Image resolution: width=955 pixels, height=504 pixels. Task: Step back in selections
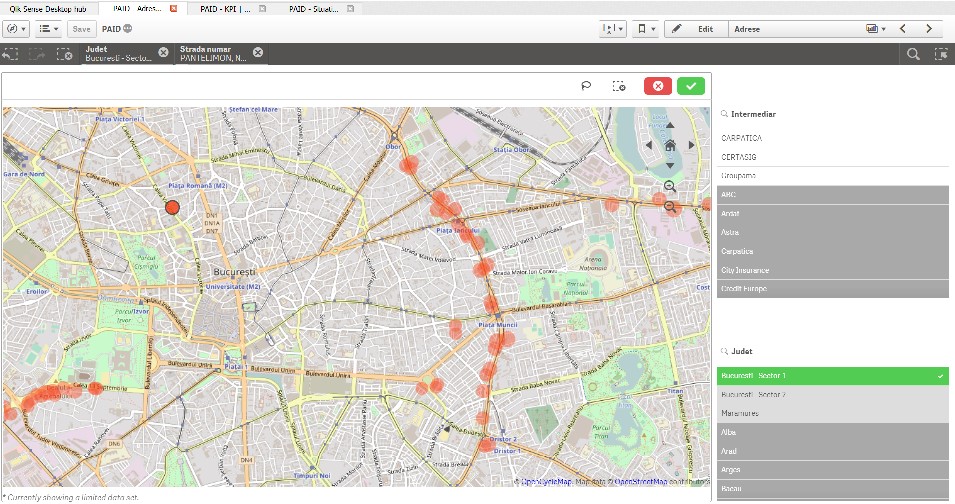(x=10, y=54)
